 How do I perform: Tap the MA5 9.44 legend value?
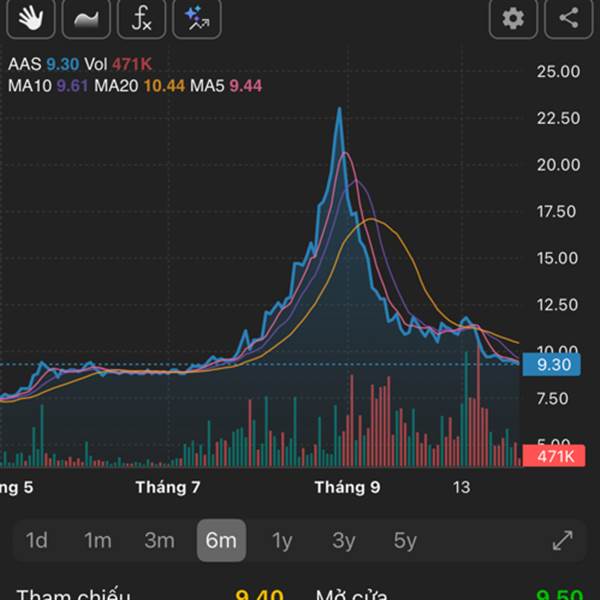[x=226, y=86]
